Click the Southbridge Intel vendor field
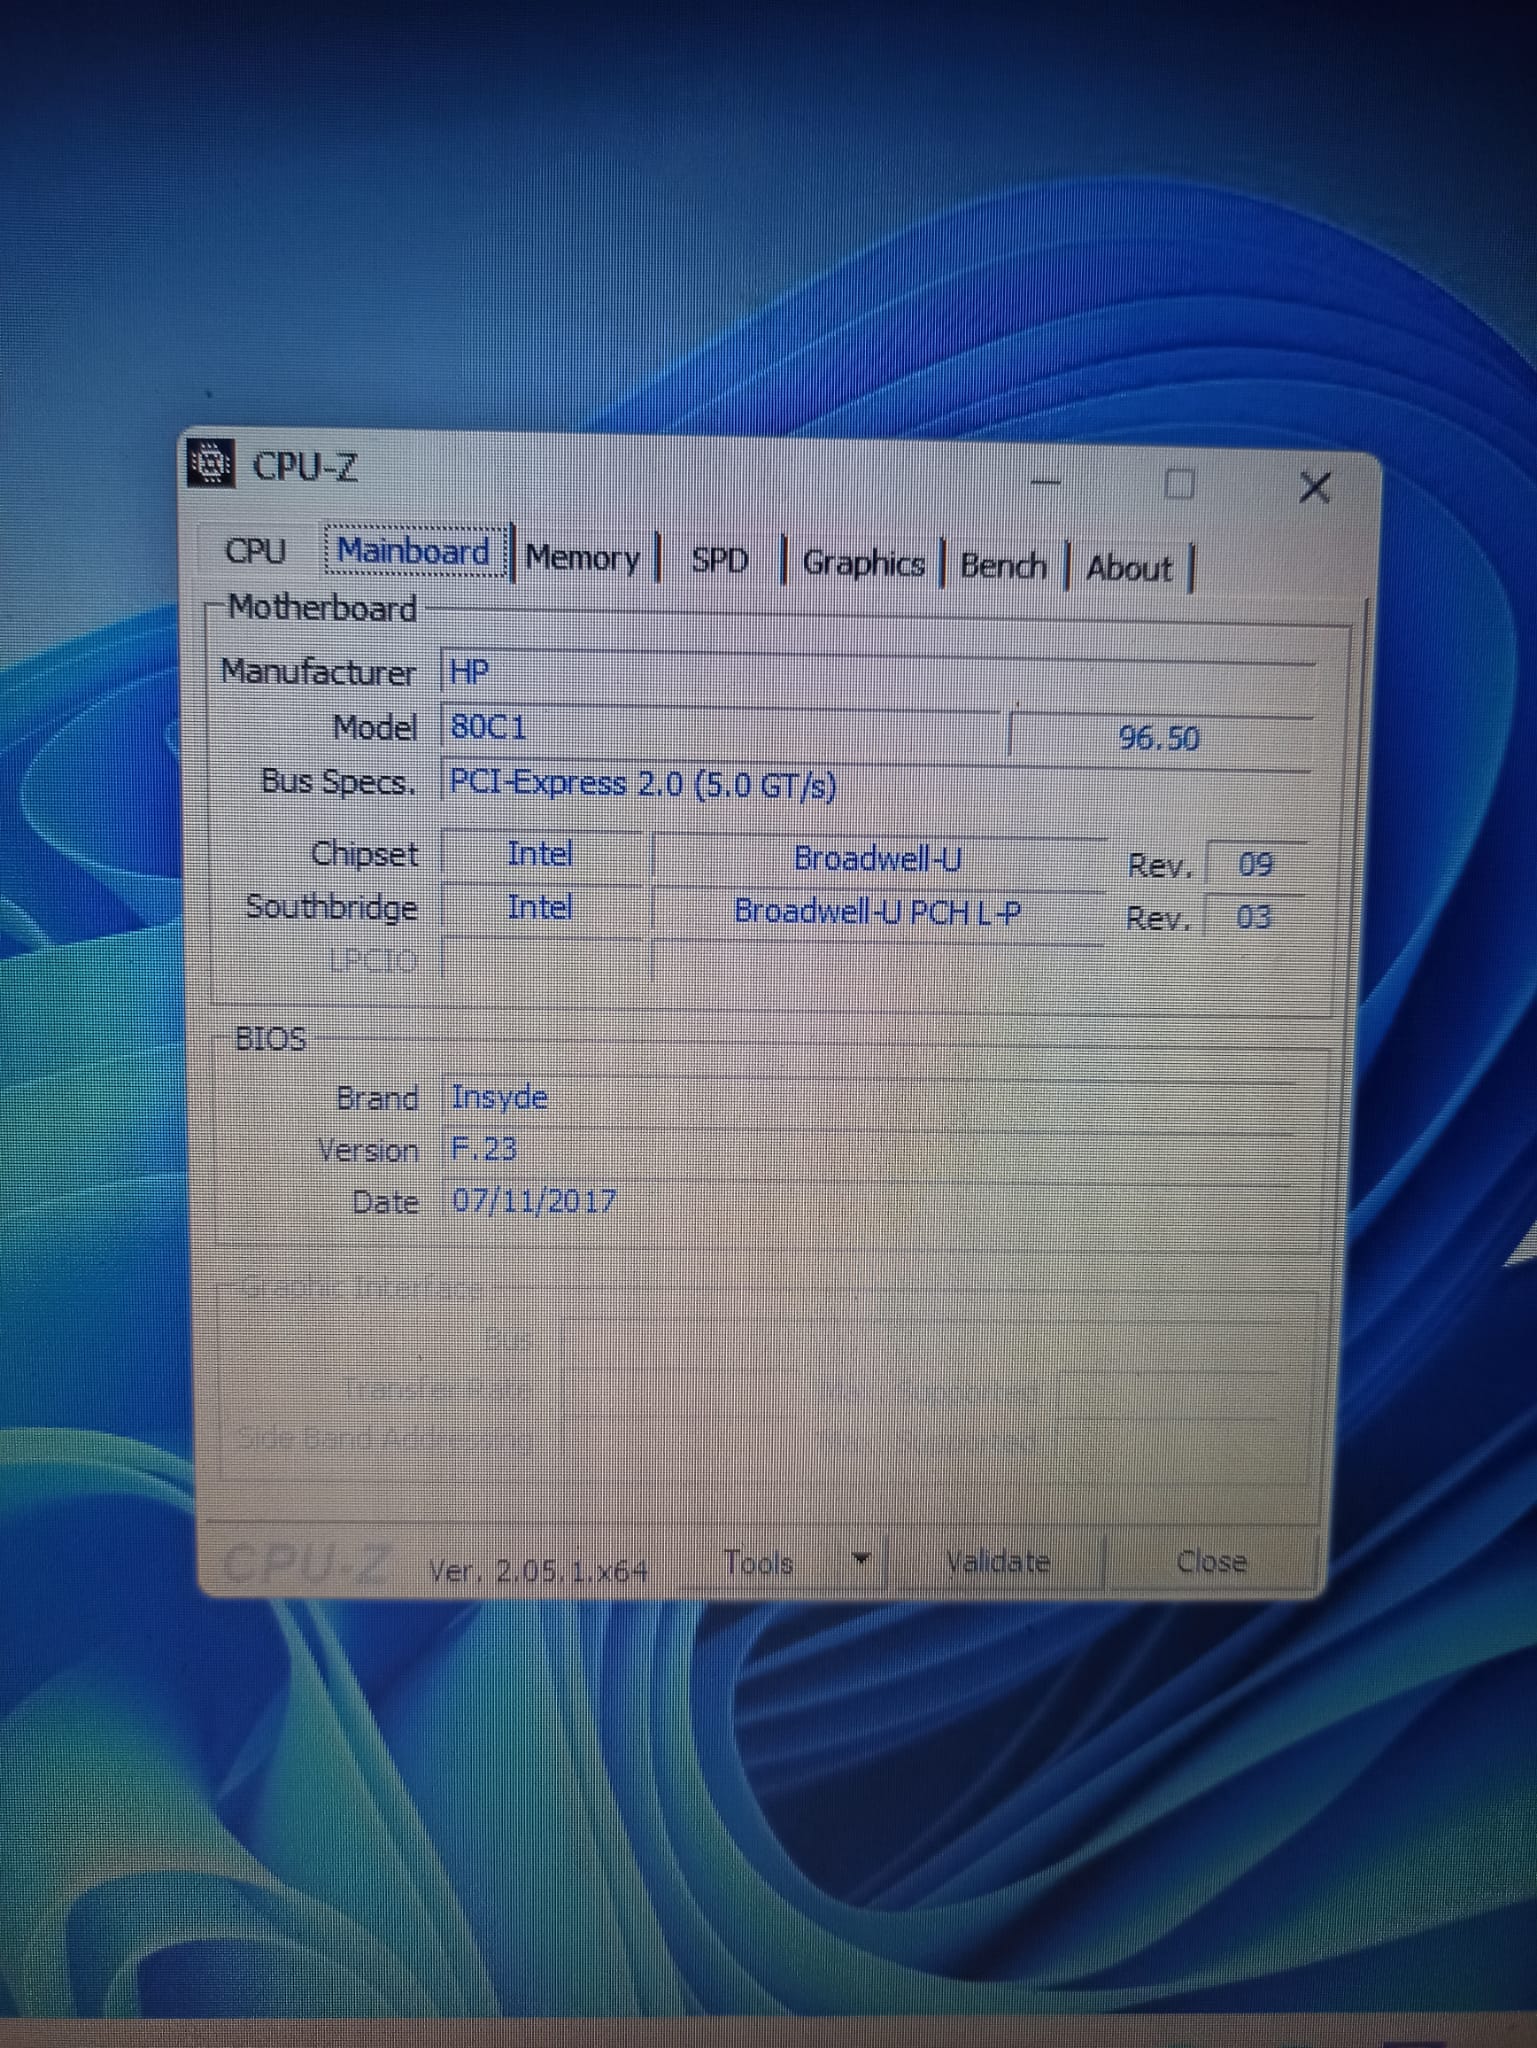The image size is (1537, 2048). point(540,907)
